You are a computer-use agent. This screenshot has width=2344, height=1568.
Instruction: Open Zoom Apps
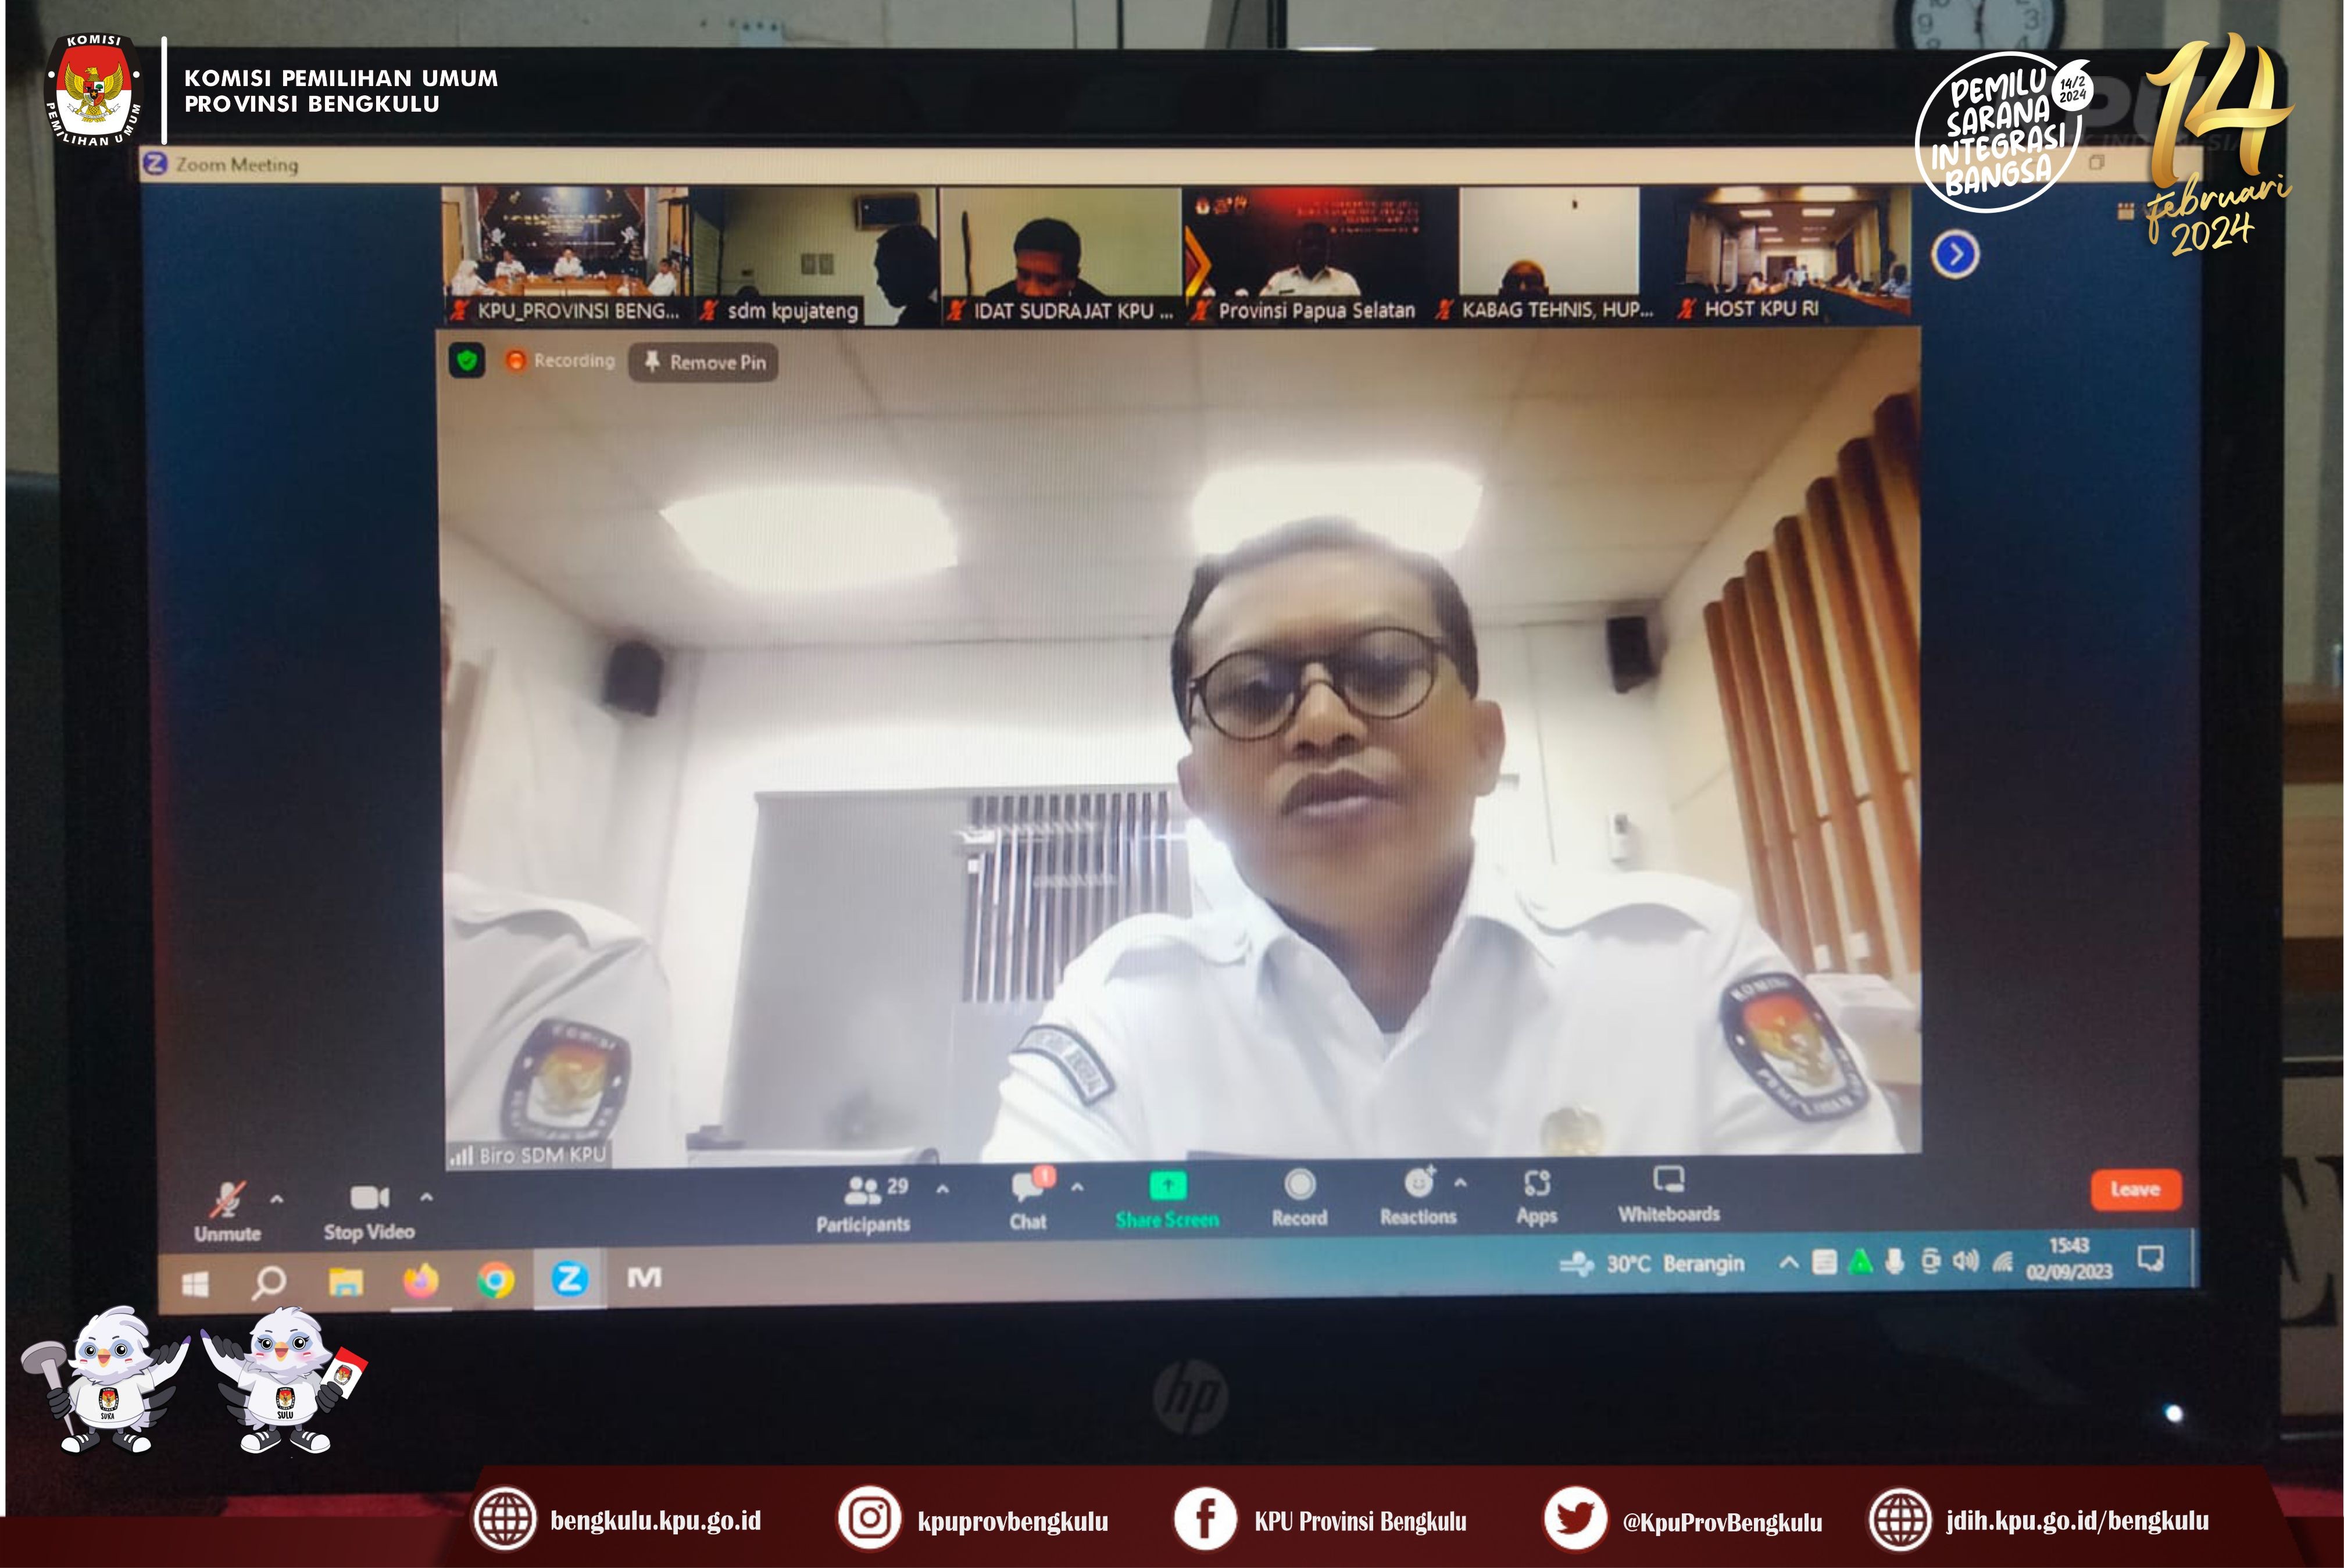coord(1537,1185)
